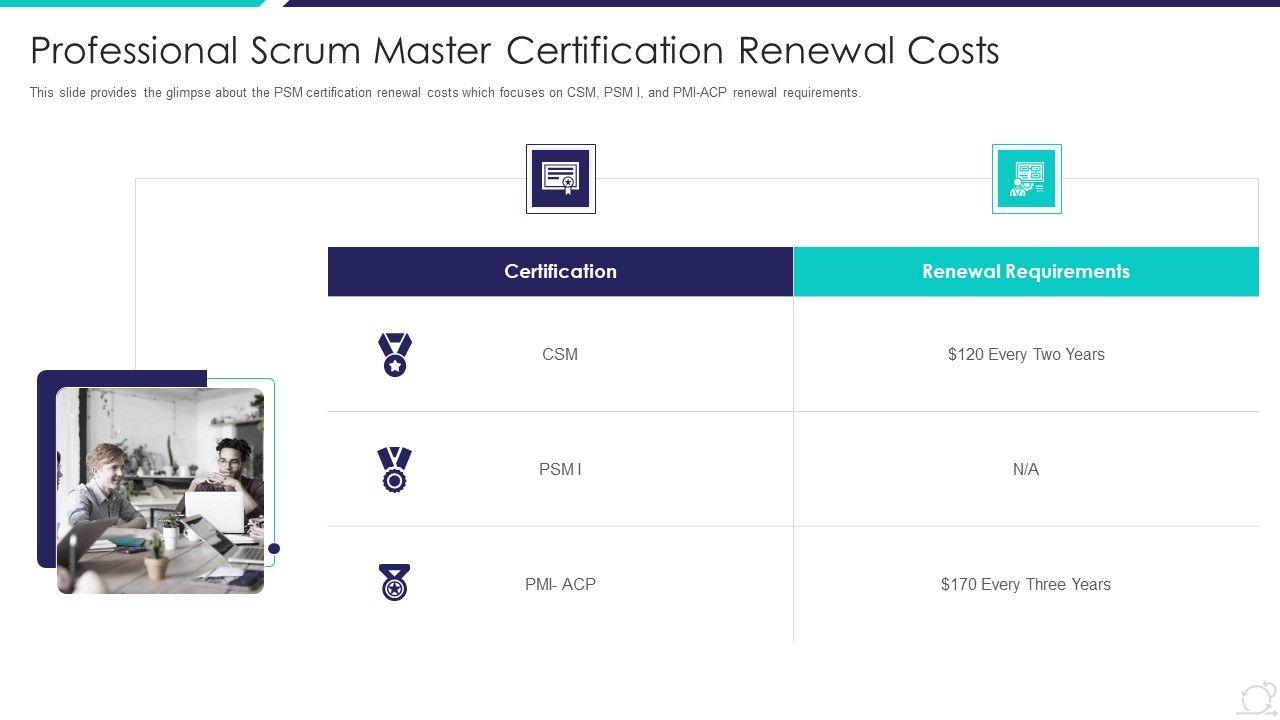Click the Renewal Requirements column header
Image resolution: width=1280 pixels, height=720 pixels.
click(x=1026, y=272)
